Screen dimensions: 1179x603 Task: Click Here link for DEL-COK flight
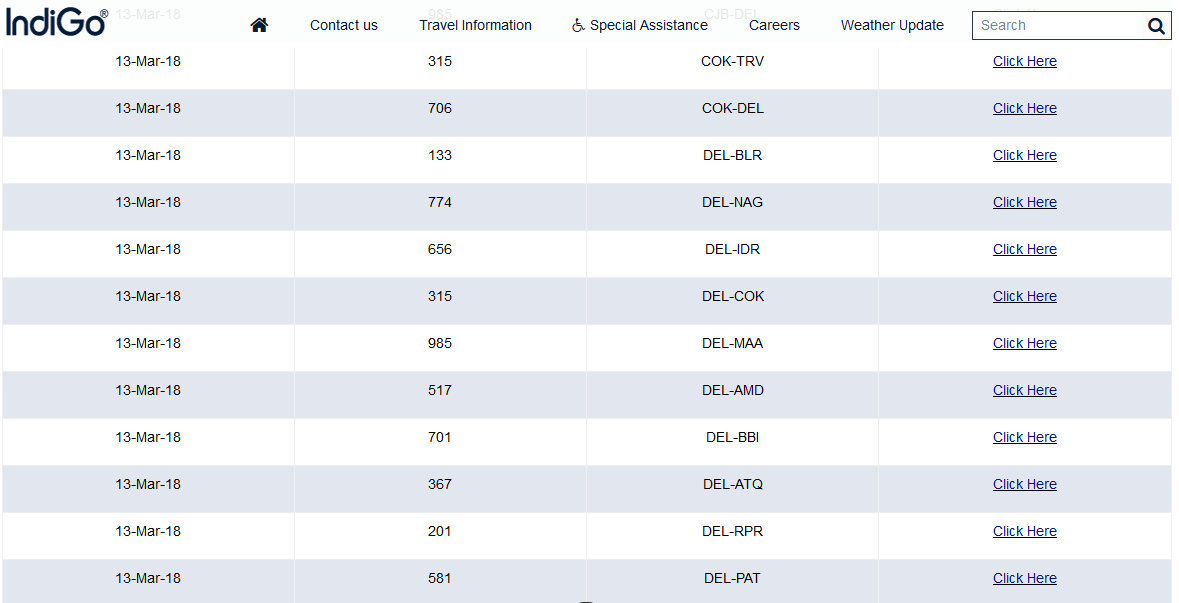1024,296
